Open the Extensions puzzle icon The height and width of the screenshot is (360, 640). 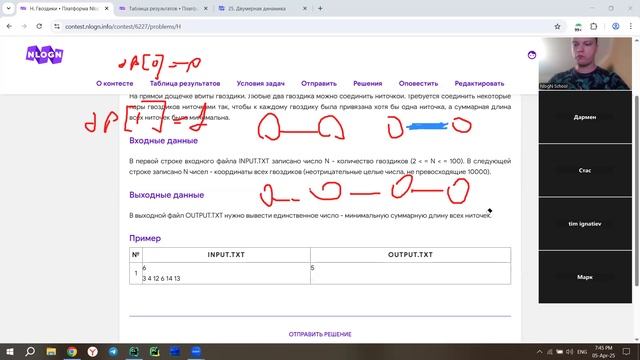pyautogui.click(x=593, y=27)
